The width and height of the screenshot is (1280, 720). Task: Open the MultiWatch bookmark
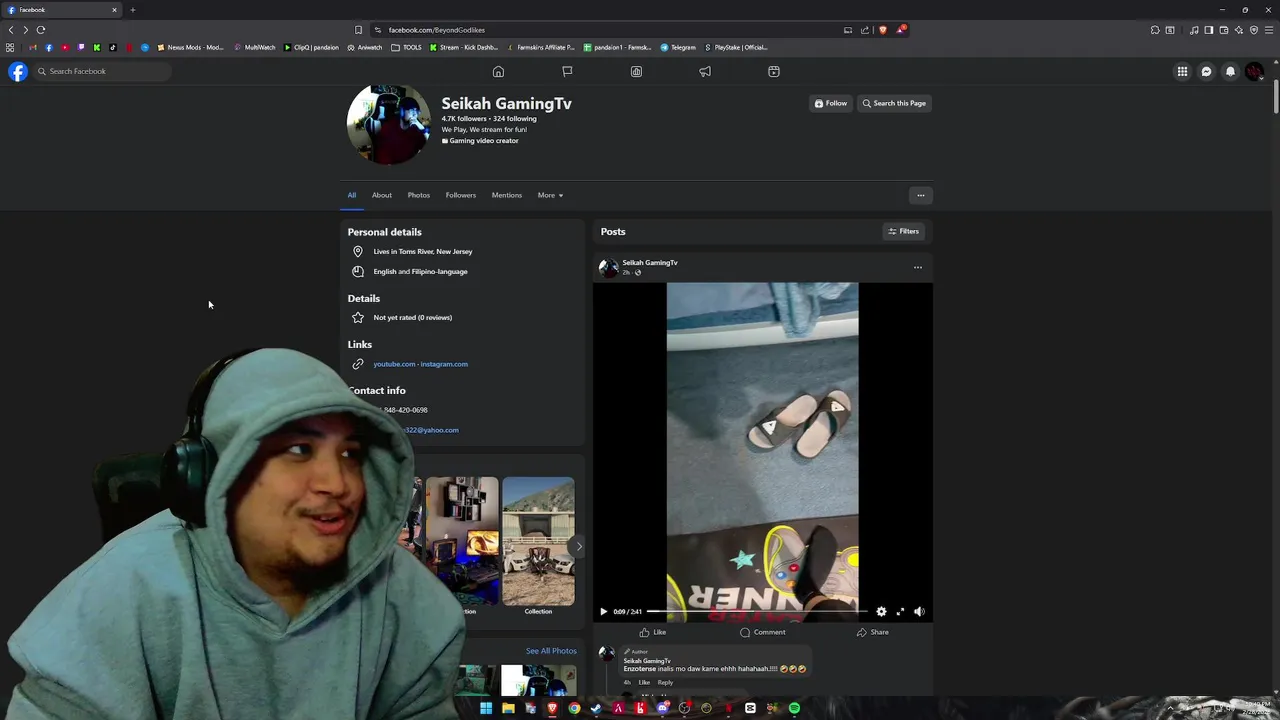coord(254,47)
